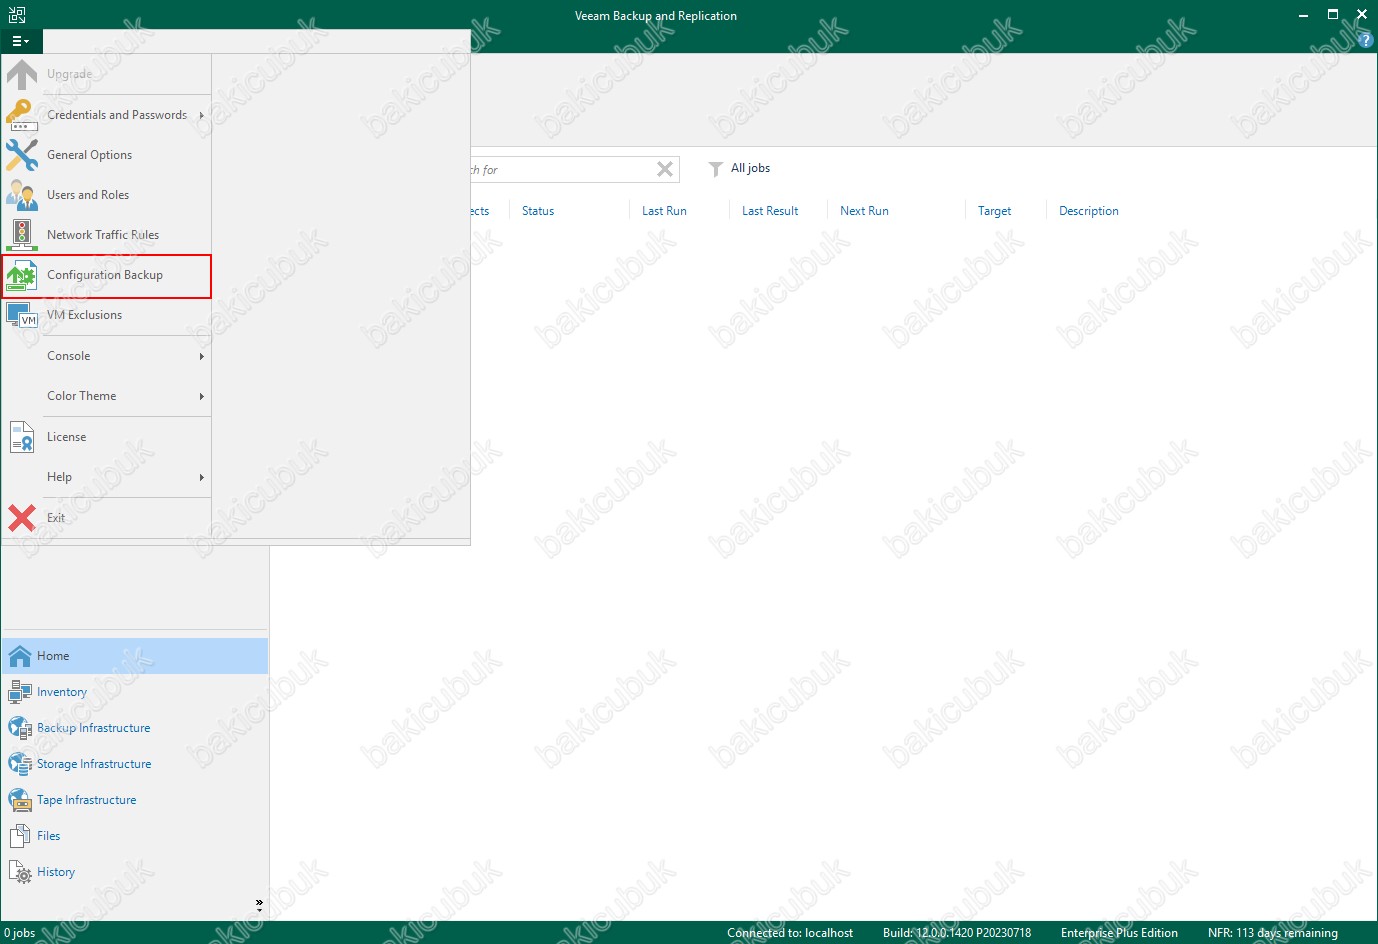Click 'Connected to: localhost' in status bar
This screenshot has height=944, width=1378.
pos(790,933)
